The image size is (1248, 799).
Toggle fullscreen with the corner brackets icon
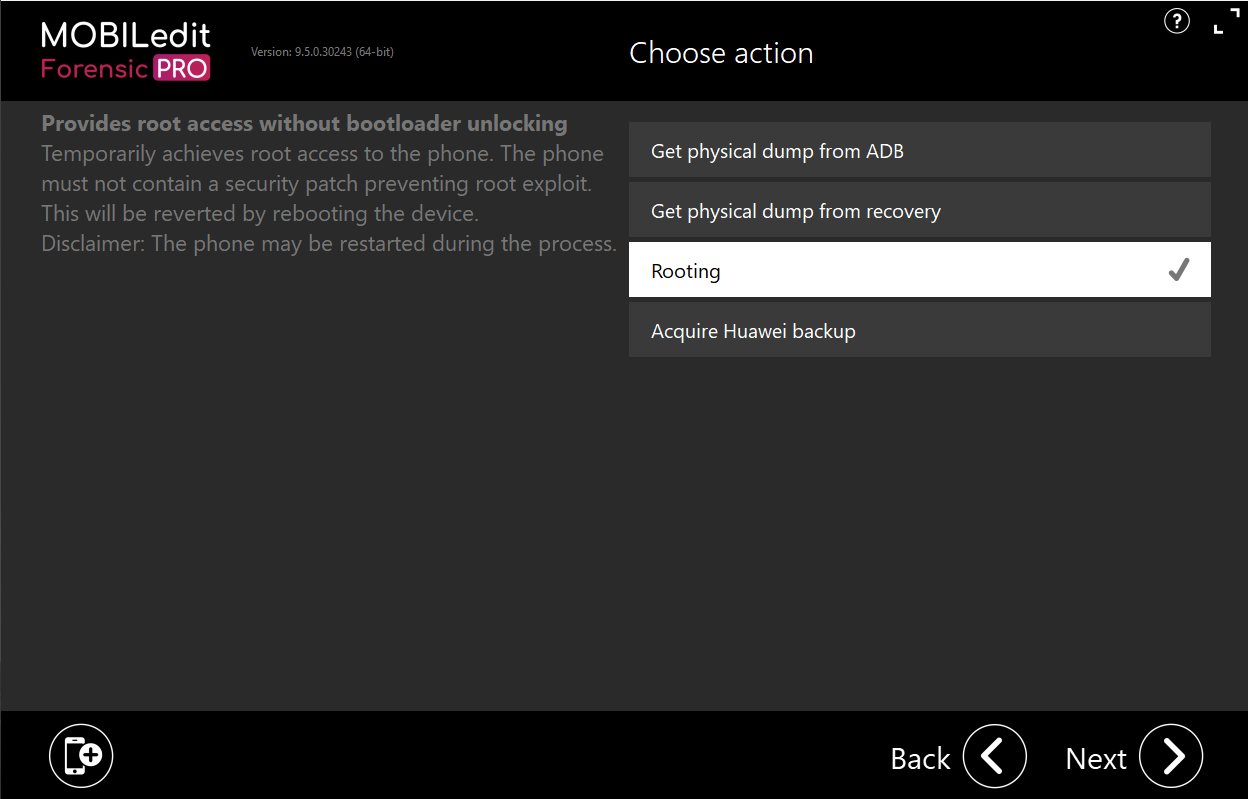tap(1225, 21)
